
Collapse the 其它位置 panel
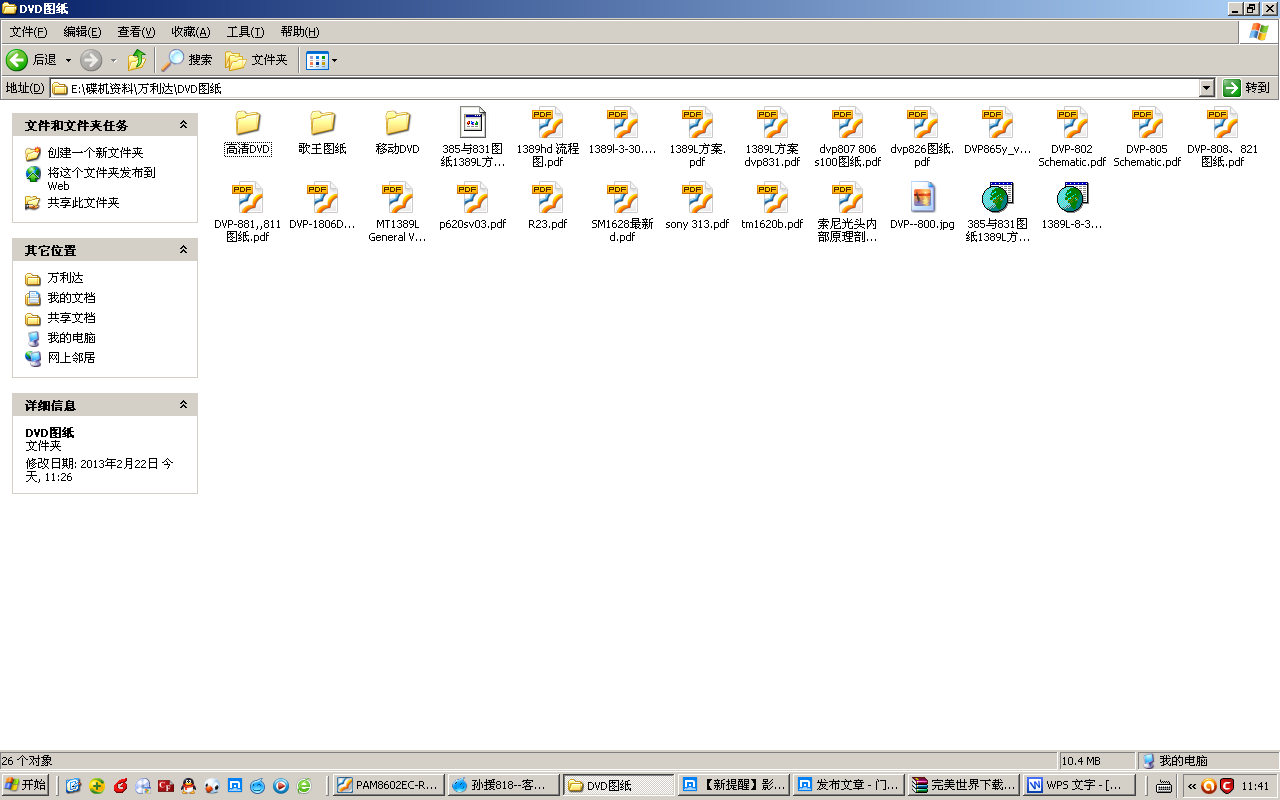coord(183,250)
